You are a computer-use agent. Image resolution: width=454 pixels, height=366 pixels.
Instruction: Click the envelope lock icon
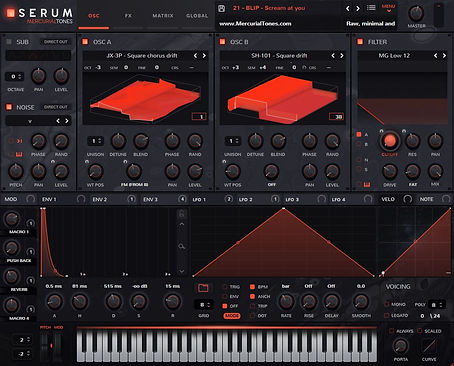[x=182, y=213]
